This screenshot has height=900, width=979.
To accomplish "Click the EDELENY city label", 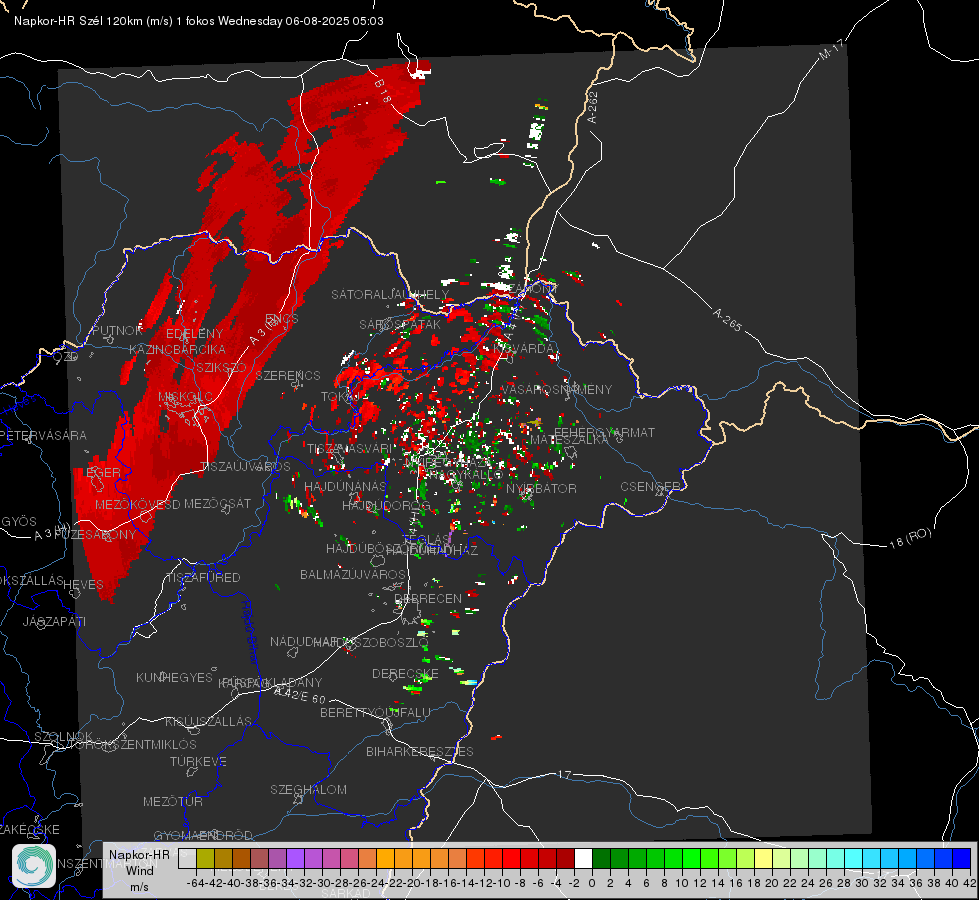I will (x=194, y=334).
